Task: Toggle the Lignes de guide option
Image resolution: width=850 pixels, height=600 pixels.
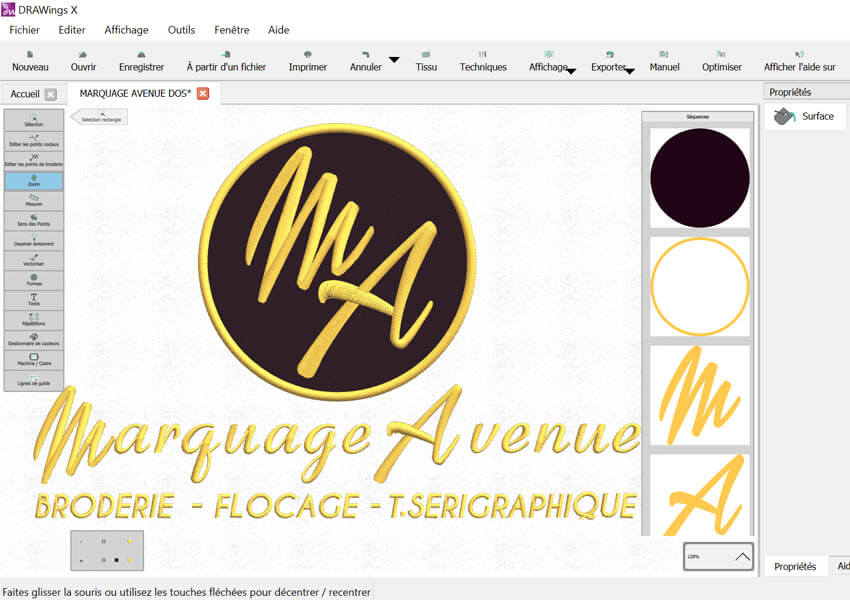Action: coord(32,382)
